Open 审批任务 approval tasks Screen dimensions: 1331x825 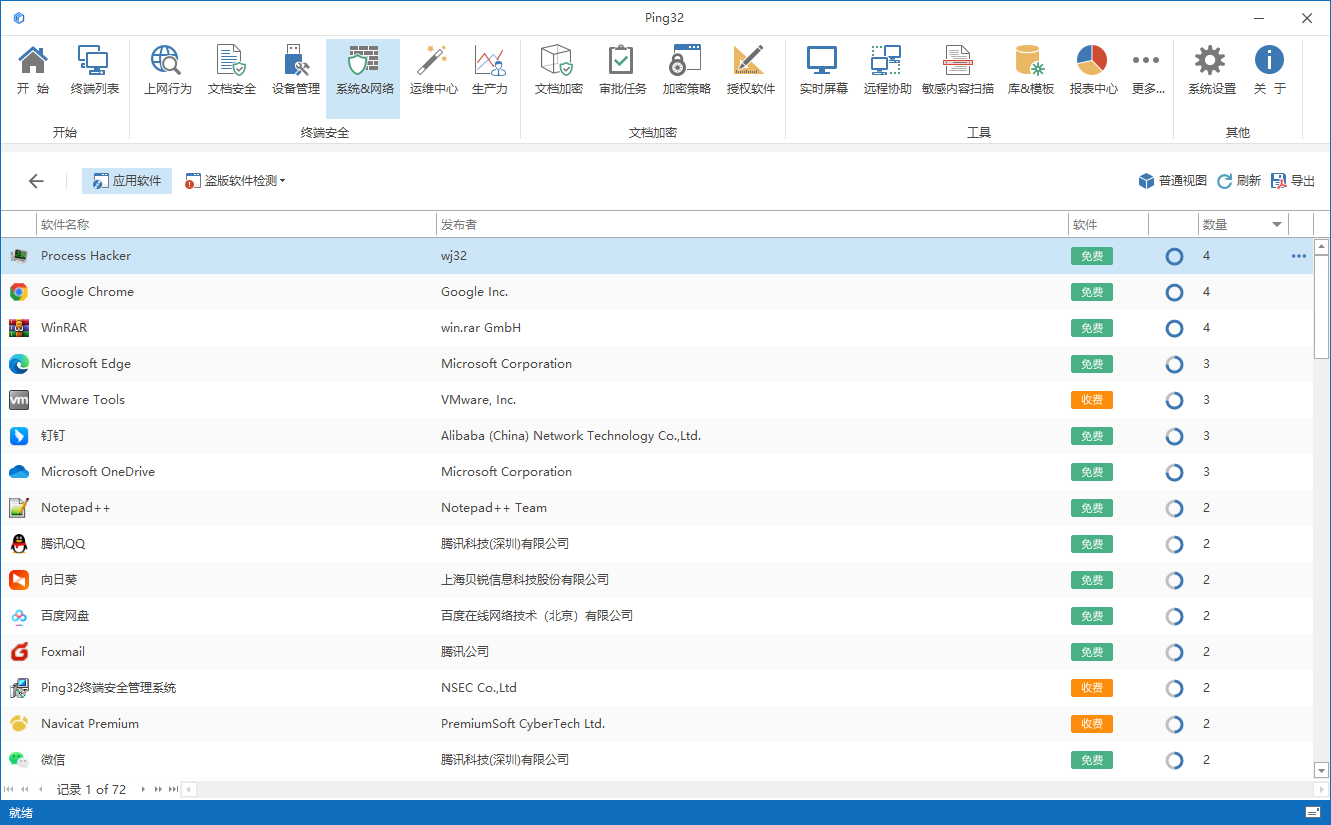(622, 70)
